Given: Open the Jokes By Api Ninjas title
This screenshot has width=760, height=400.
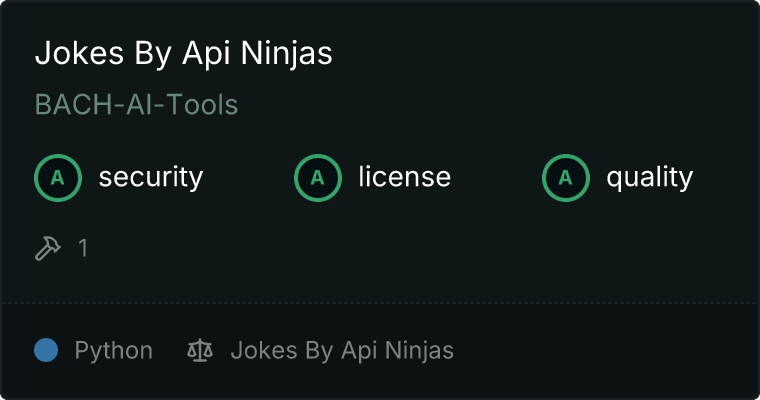Looking at the screenshot, I should point(183,54).
